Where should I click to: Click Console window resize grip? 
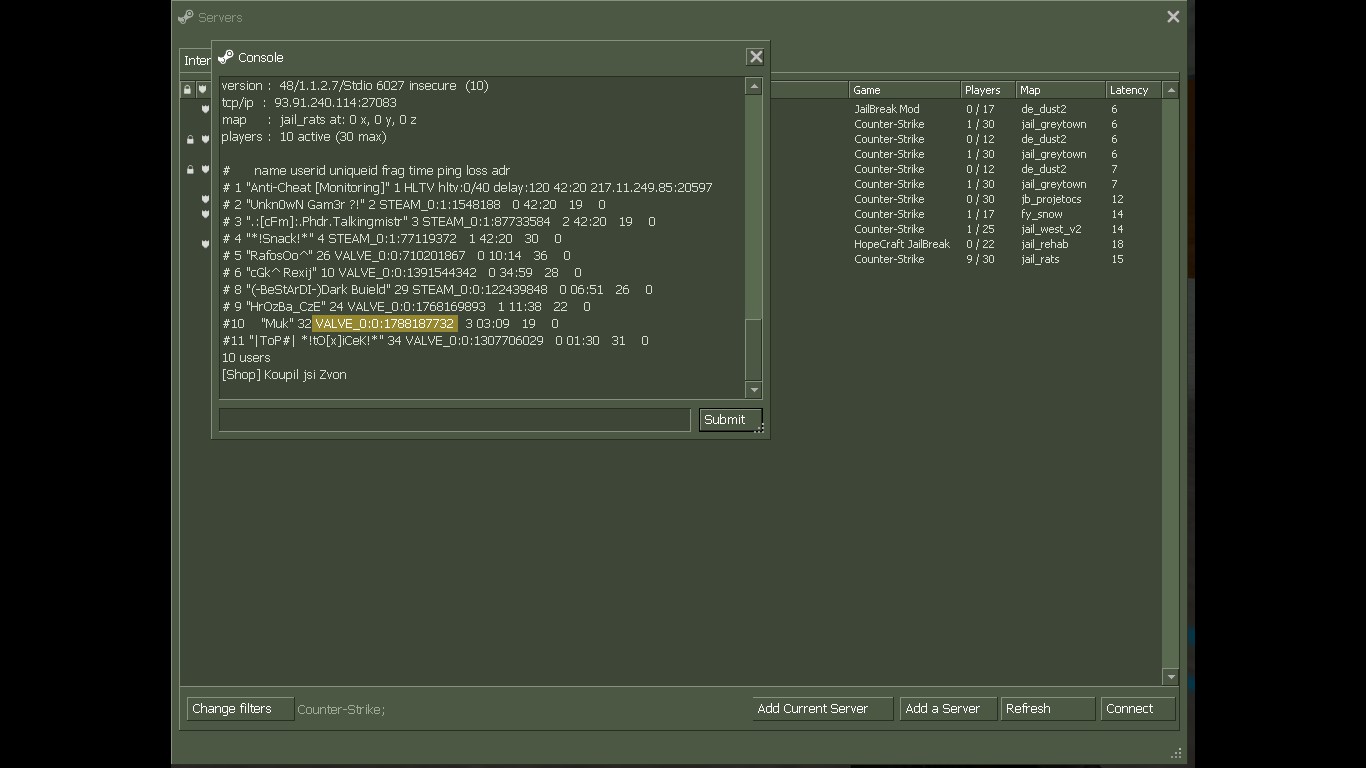[759, 428]
